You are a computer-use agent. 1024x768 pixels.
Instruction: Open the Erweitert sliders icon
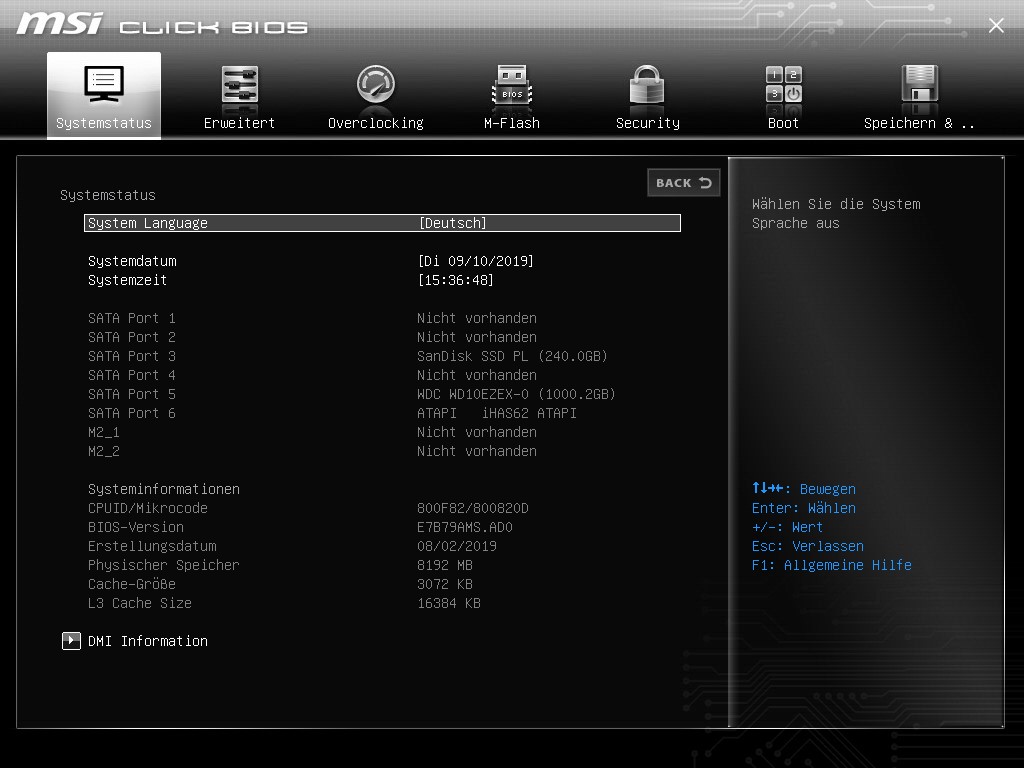240,84
